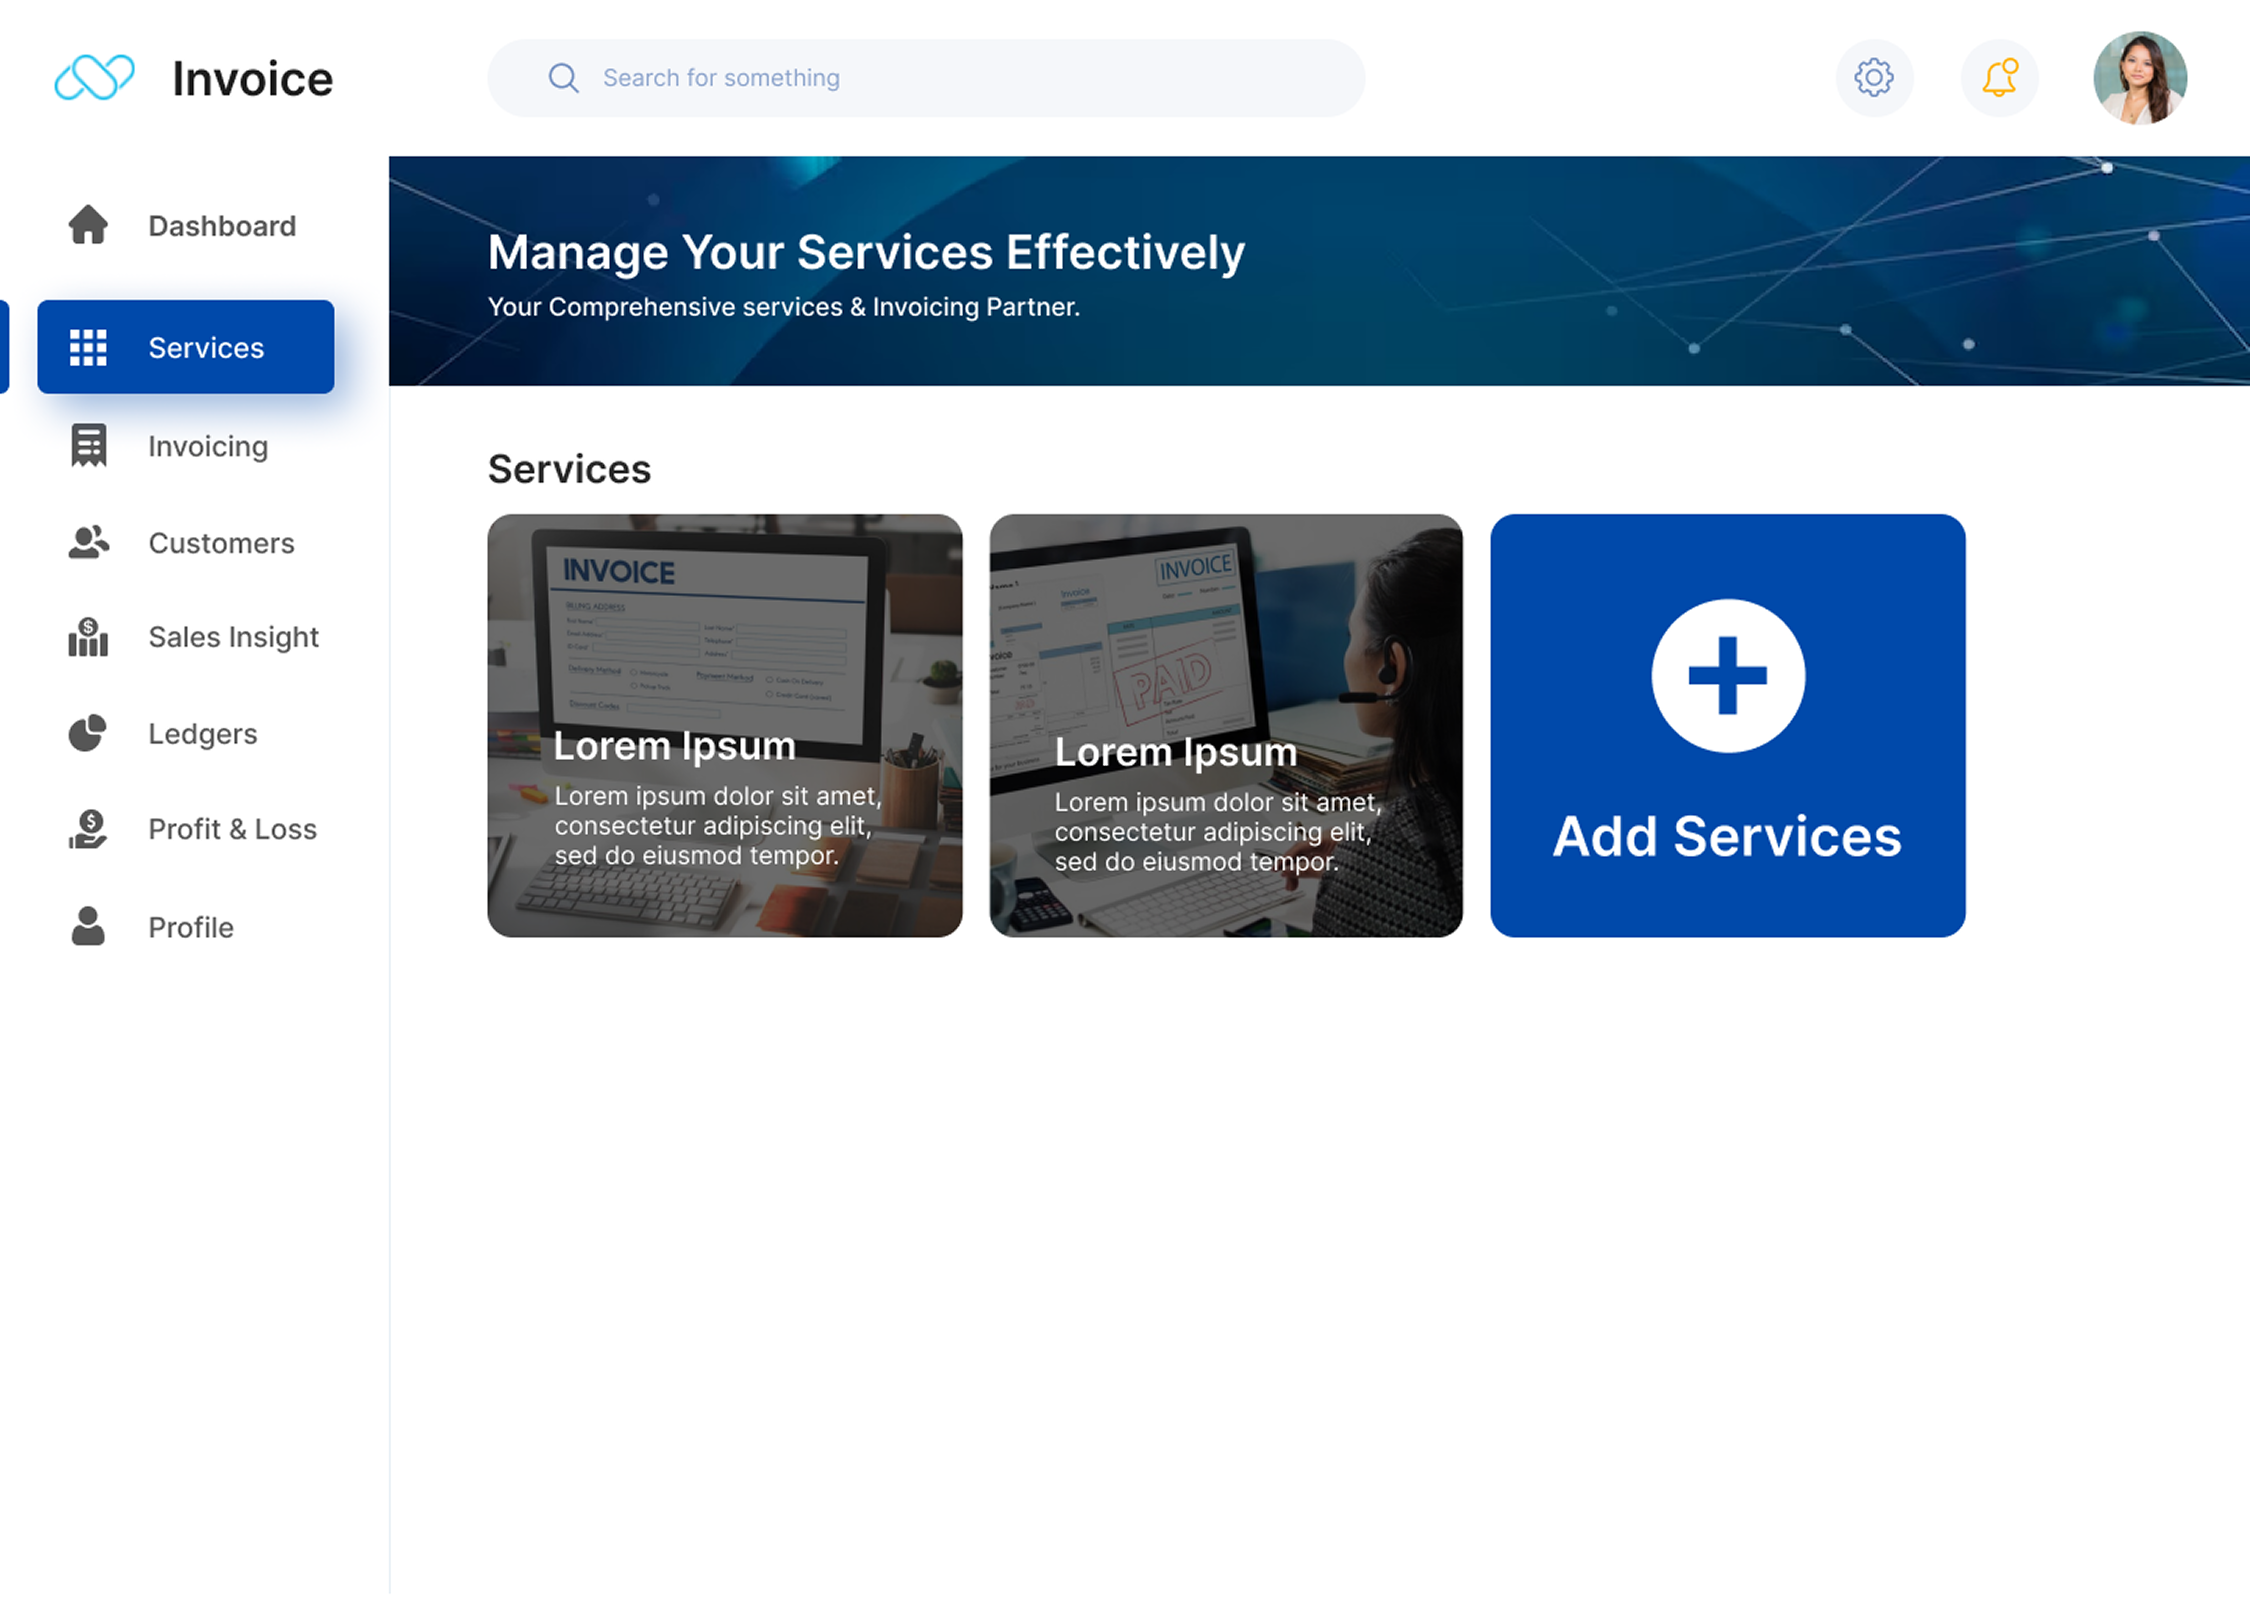The width and height of the screenshot is (2250, 1600).
Task: Open settings via the gear icon
Action: tap(1873, 78)
